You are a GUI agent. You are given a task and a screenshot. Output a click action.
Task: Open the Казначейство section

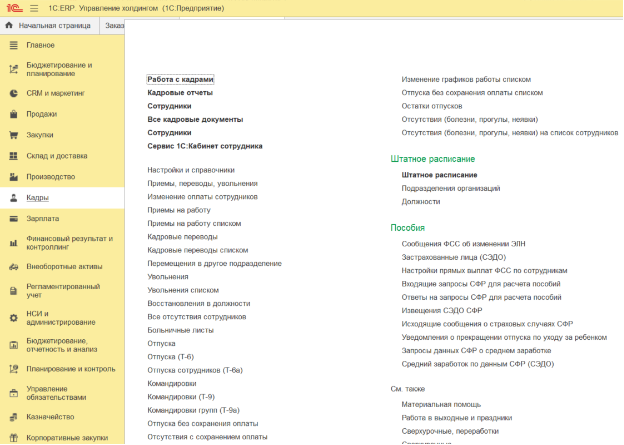click(x=50, y=417)
